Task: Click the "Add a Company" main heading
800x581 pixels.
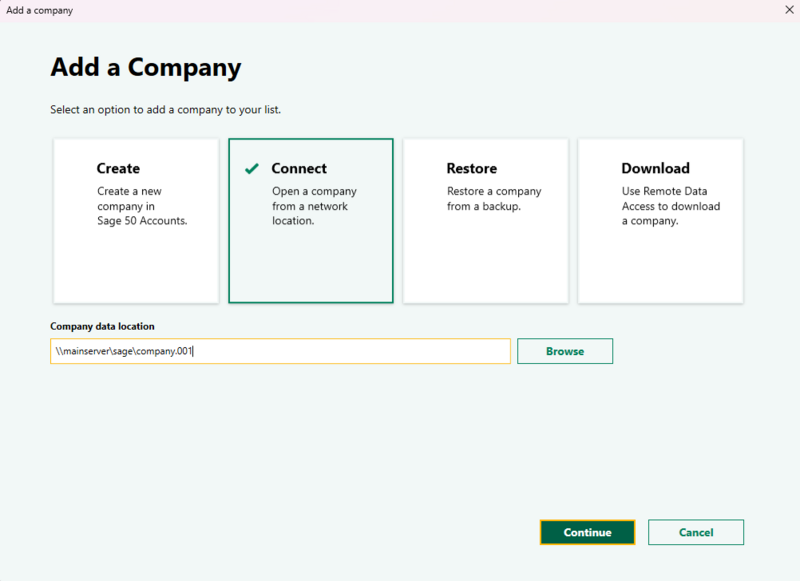Action: [x=146, y=68]
